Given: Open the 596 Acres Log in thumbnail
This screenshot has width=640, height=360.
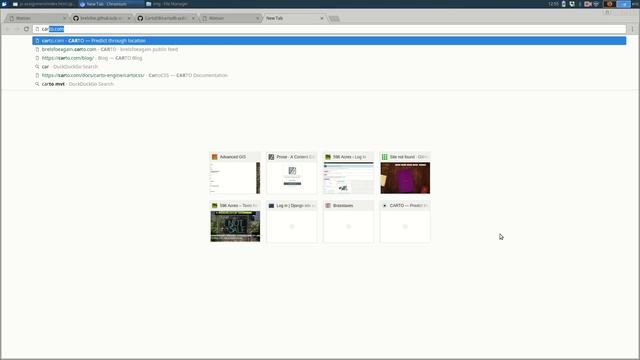Looking at the screenshot, I should [x=349, y=173].
